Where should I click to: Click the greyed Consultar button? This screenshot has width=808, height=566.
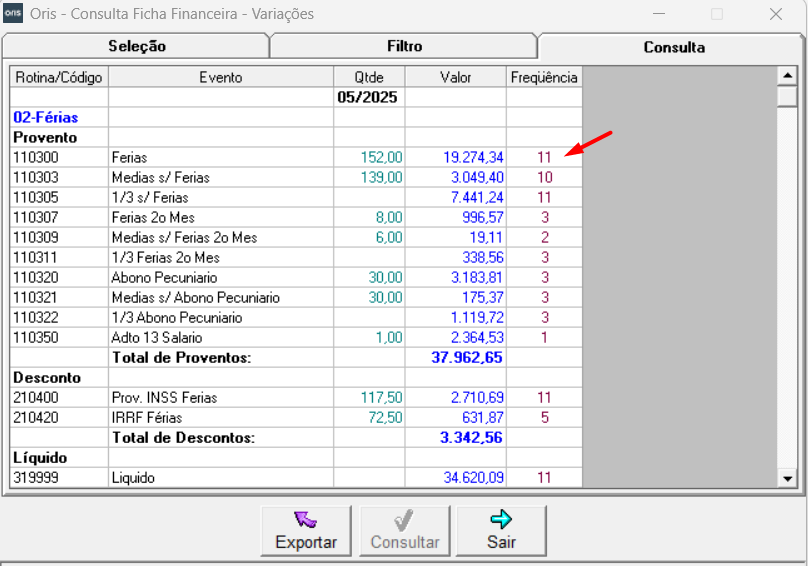coord(405,531)
